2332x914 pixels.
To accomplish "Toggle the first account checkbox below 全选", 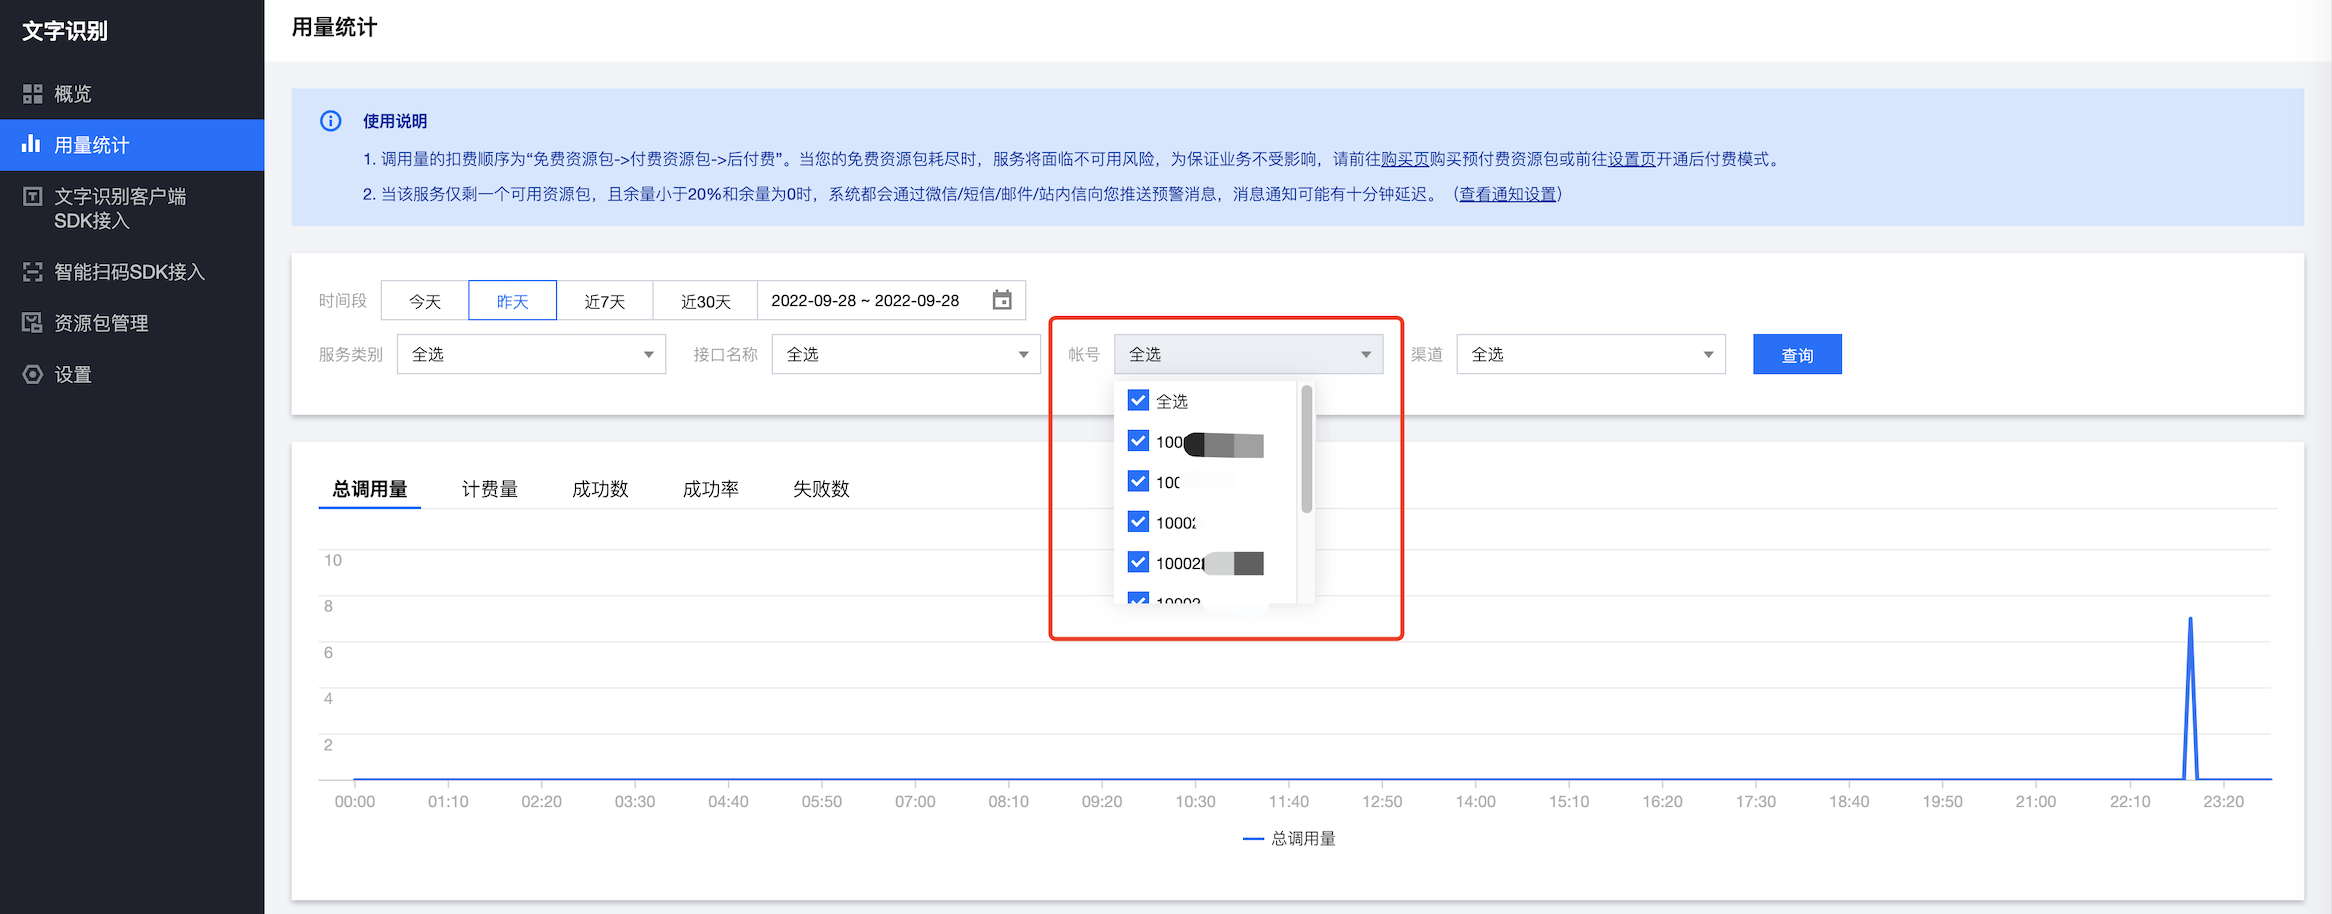I will tap(1138, 441).
